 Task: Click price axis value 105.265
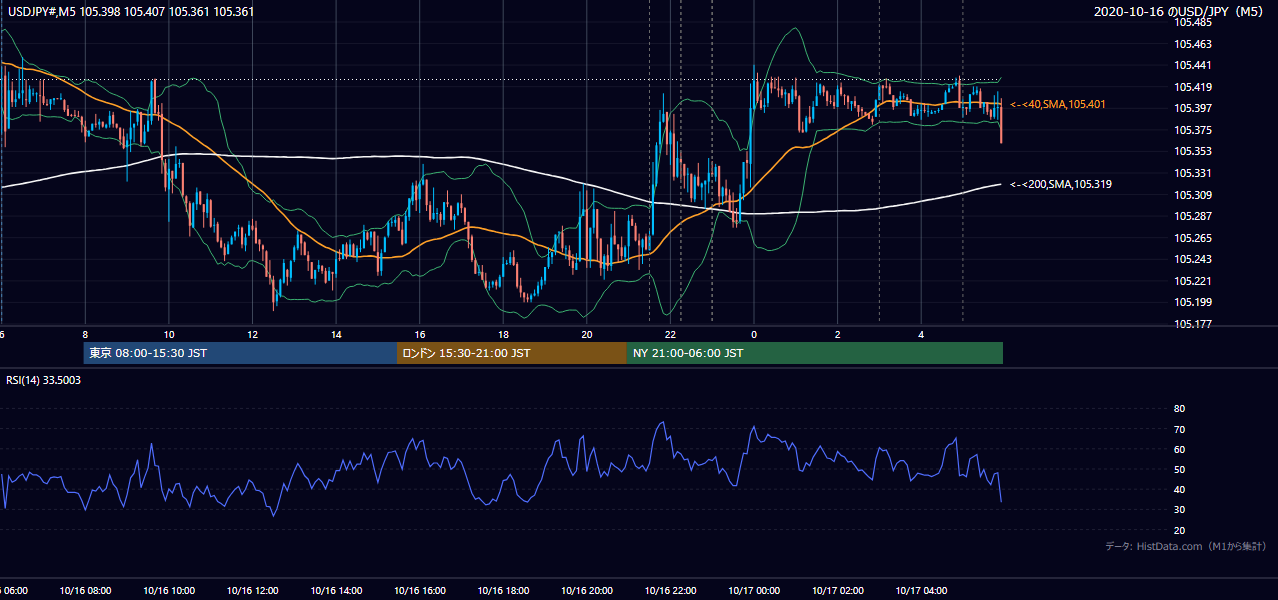coord(1193,238)
